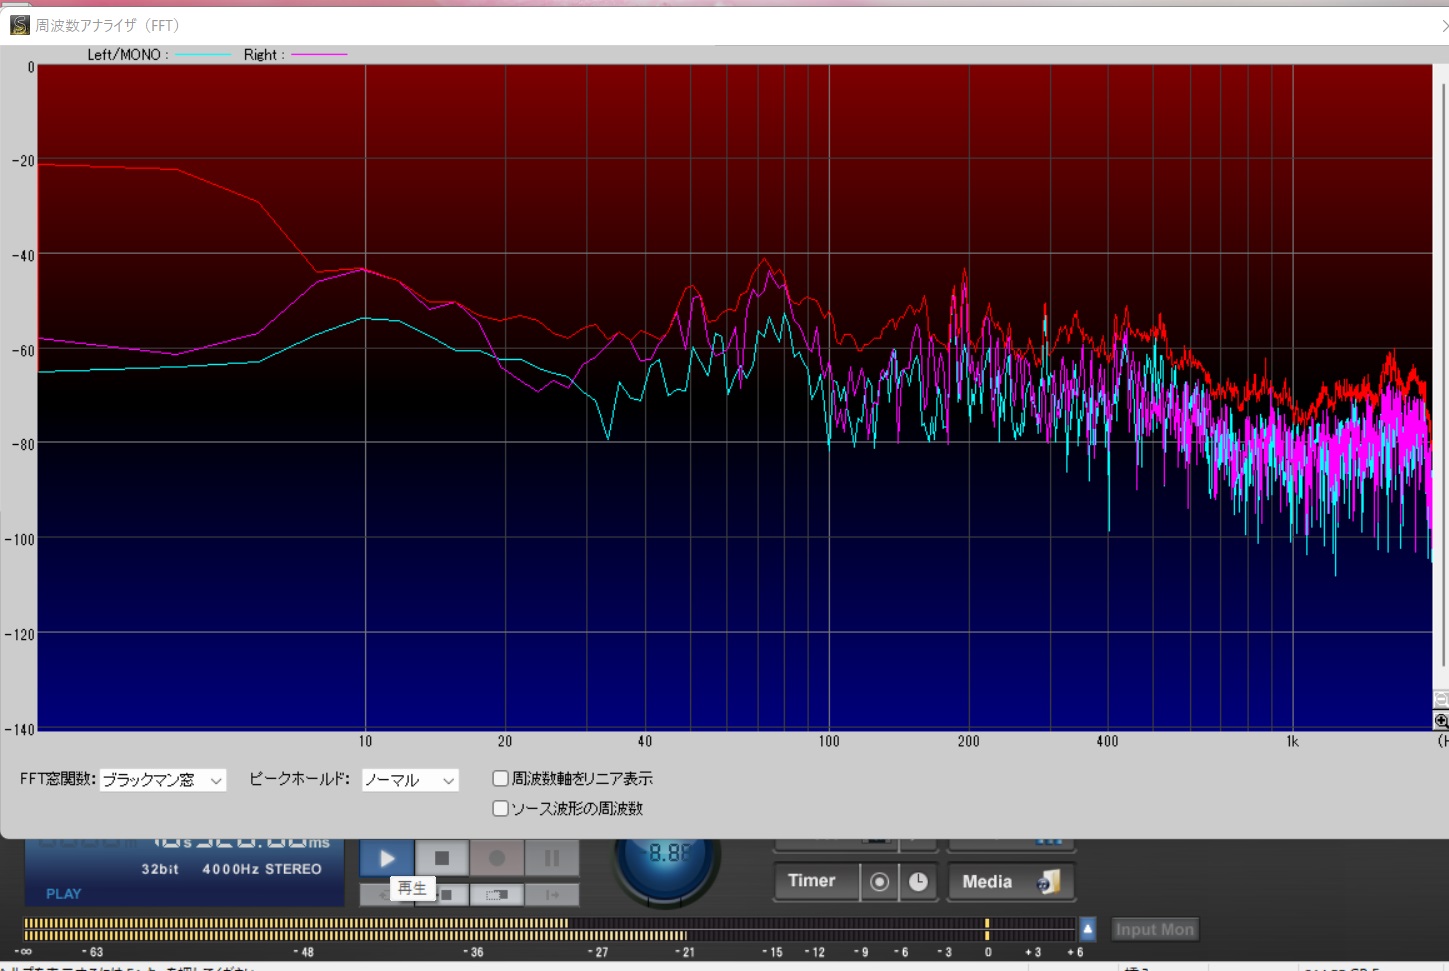Open the Media button

(1010, 882)
